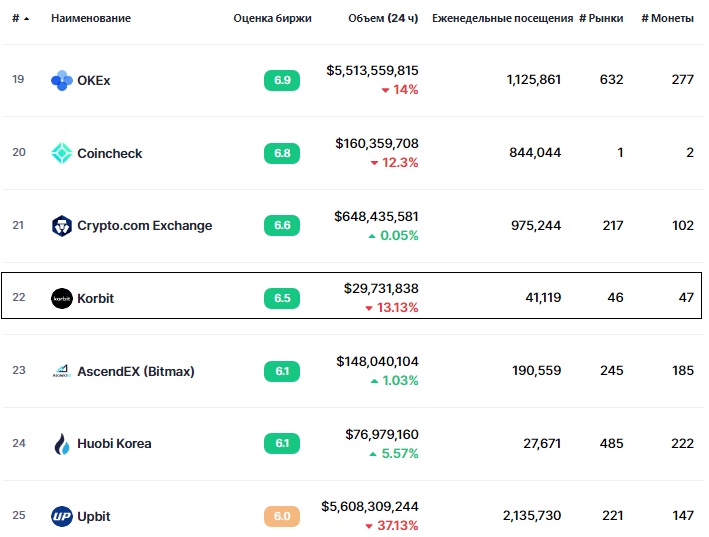This screenshot has height=537, width=709.
Task: Sort by the # rank column header
Action: click(16, 18)
